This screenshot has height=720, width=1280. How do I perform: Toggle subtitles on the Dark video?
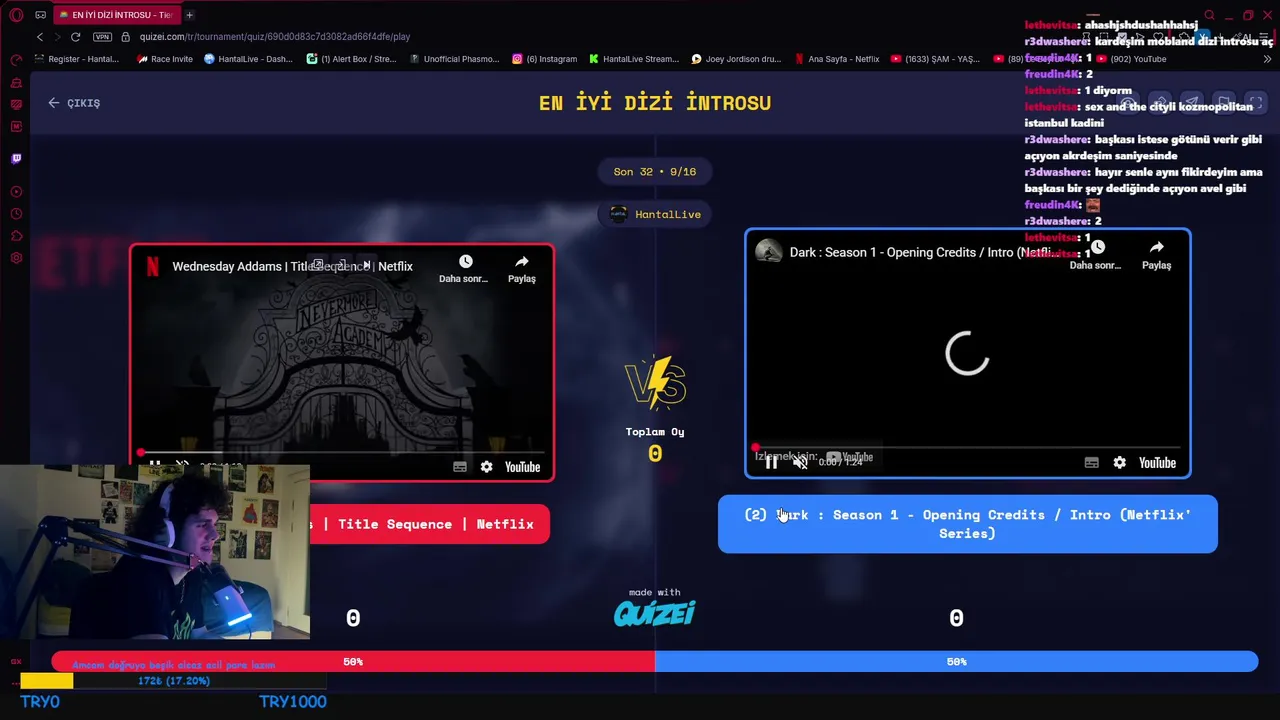1092,462
